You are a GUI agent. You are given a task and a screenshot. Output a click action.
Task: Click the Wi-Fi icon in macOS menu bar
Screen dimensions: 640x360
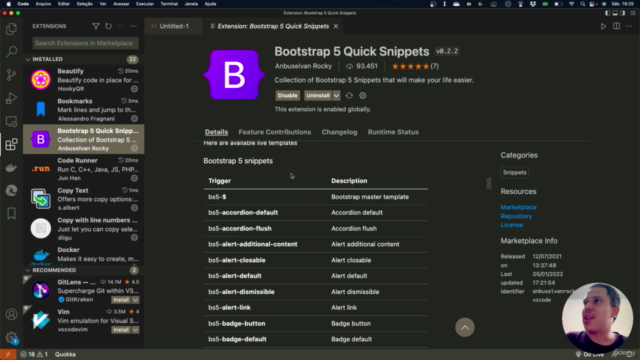(571, 4)
